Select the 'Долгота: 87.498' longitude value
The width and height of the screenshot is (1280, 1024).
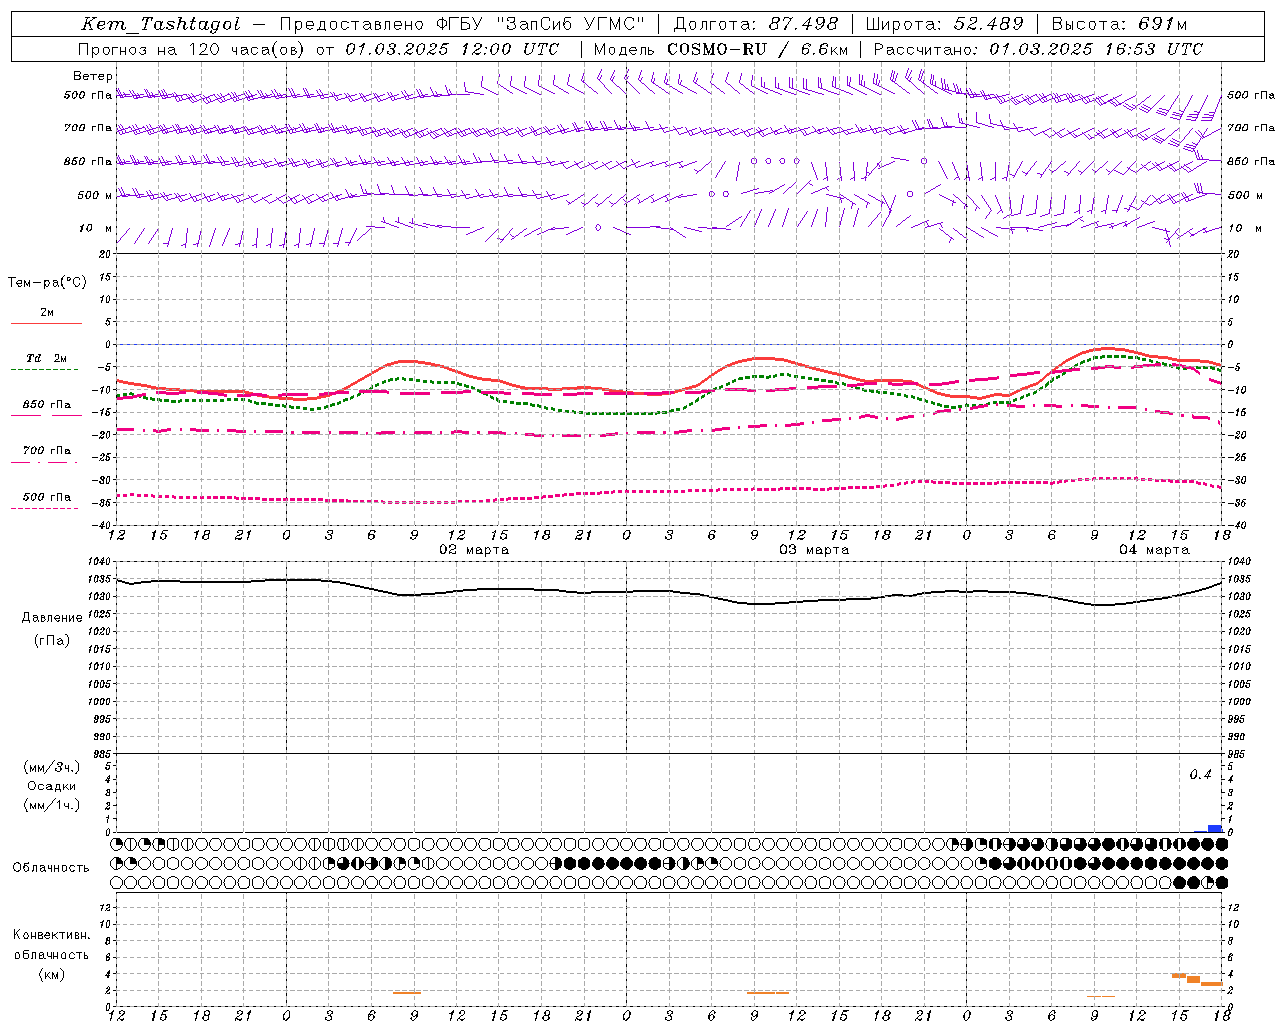[756, 24]
